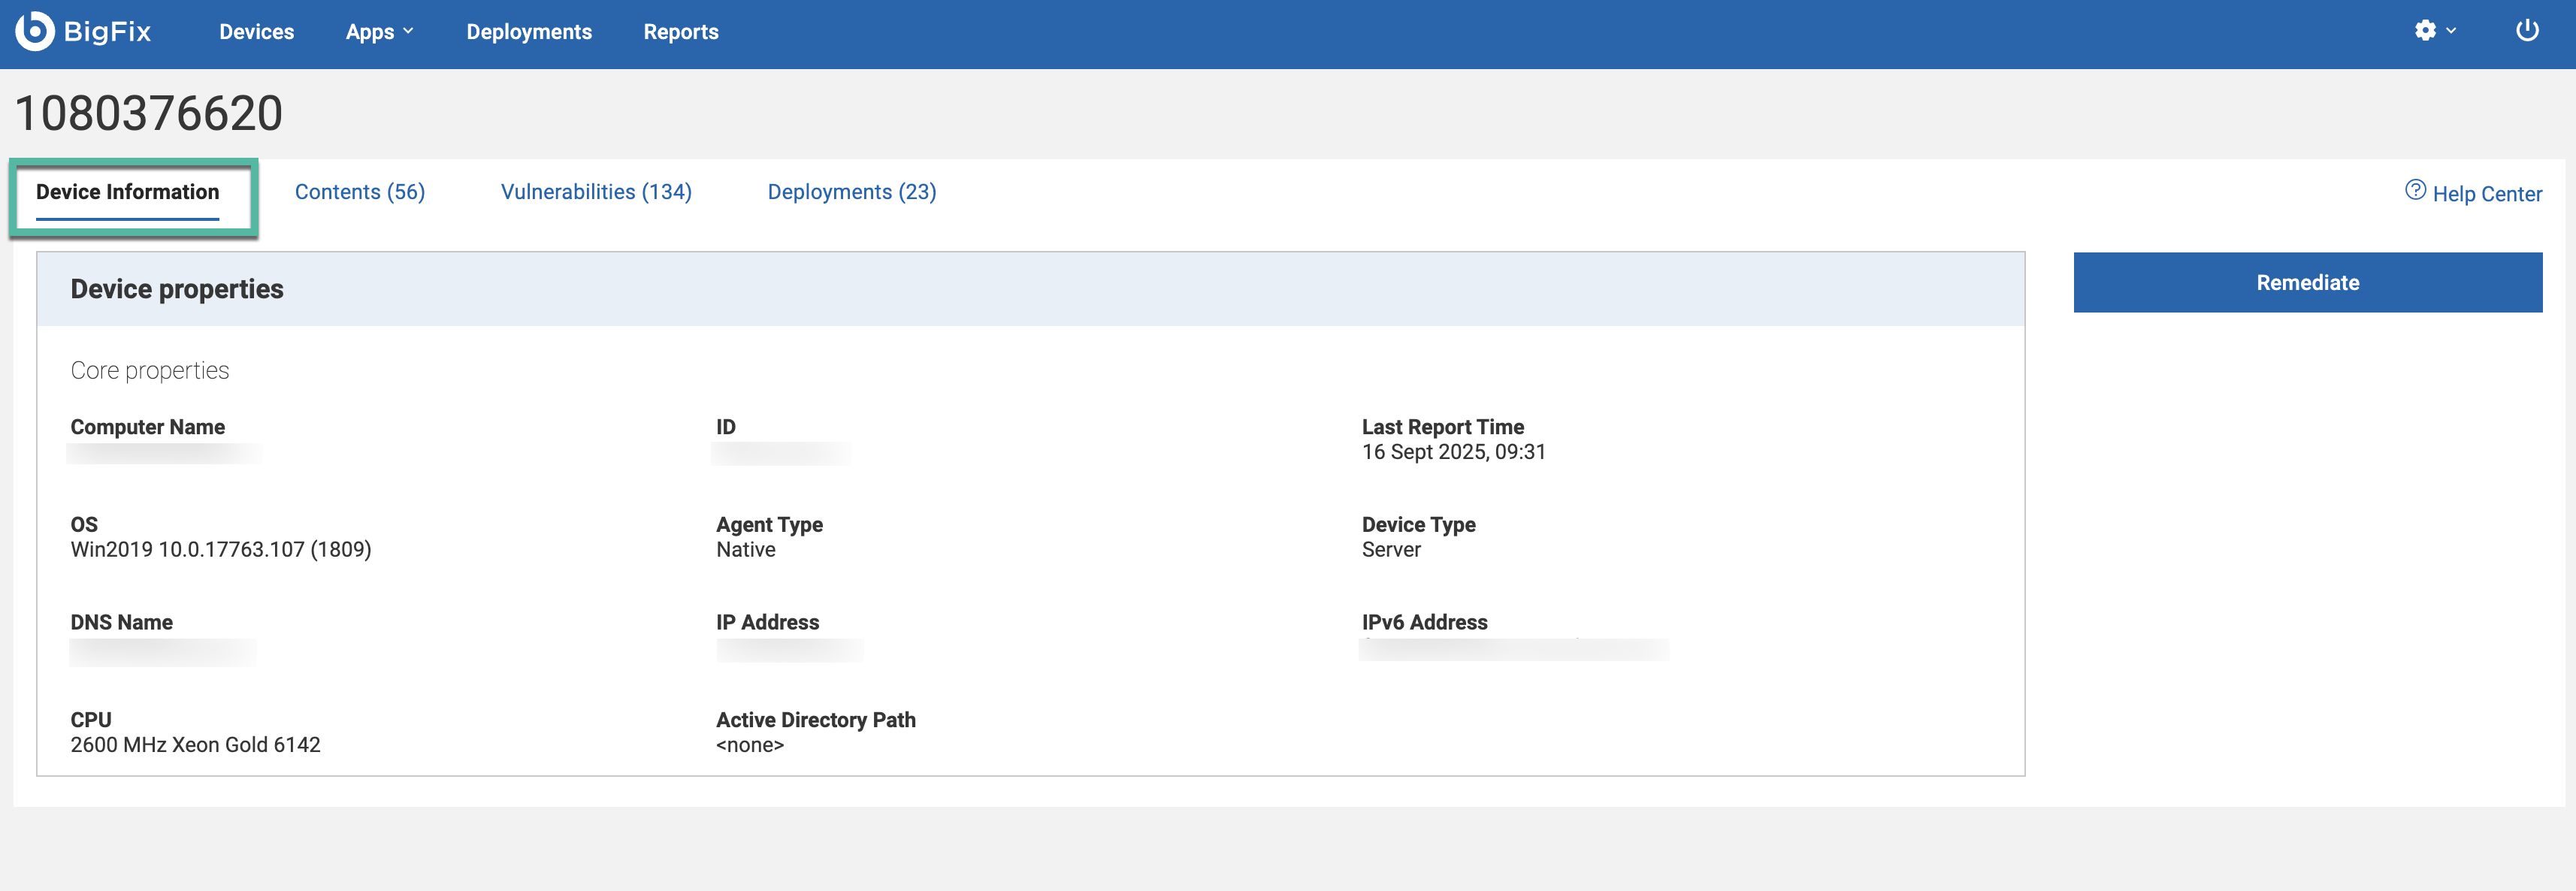Switch to the Contents (56) tab
Image resolution: width=2576 pixels, height=891 pixels.
point(360,192)
